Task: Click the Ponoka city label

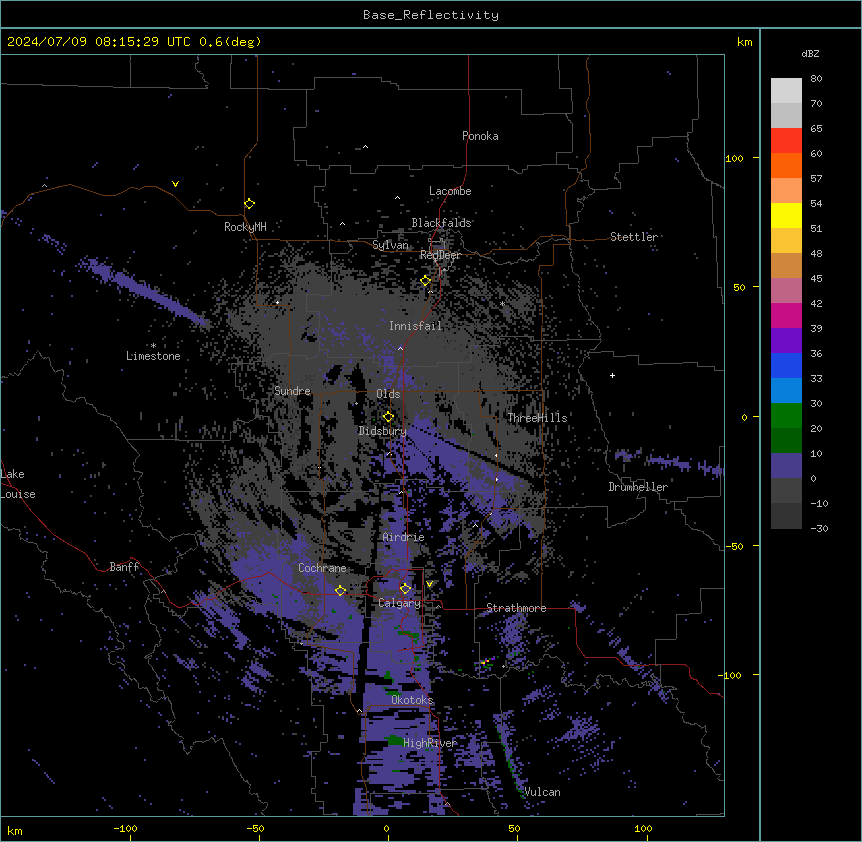Action: [480, 136]
